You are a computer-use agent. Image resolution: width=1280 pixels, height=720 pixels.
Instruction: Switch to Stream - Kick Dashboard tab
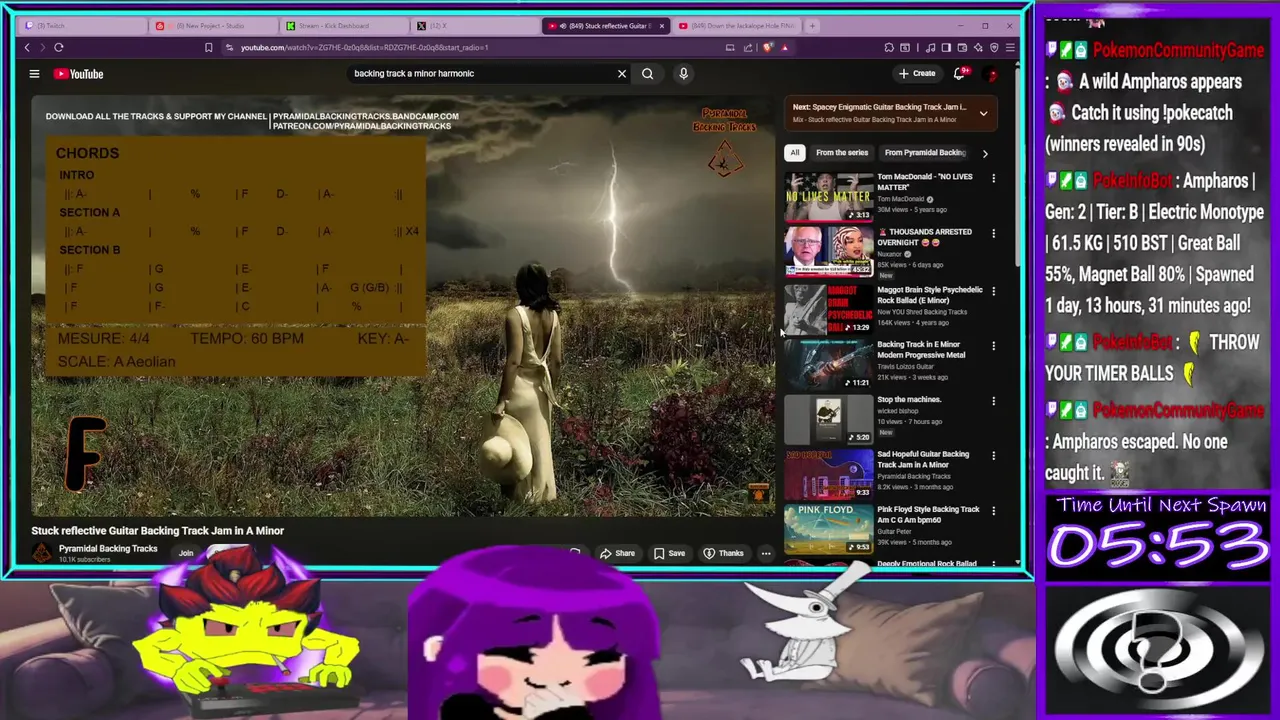click(x=343, y=25)
